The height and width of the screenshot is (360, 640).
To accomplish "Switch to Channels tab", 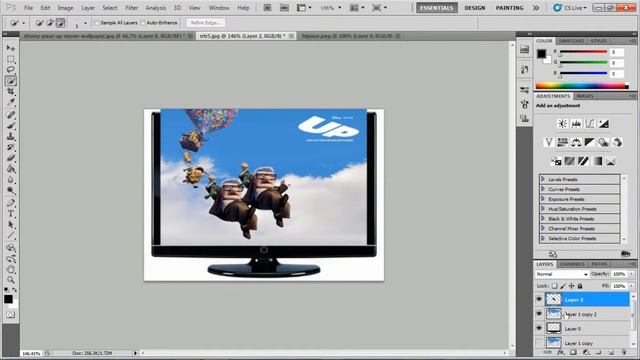I will pos(572,264).
